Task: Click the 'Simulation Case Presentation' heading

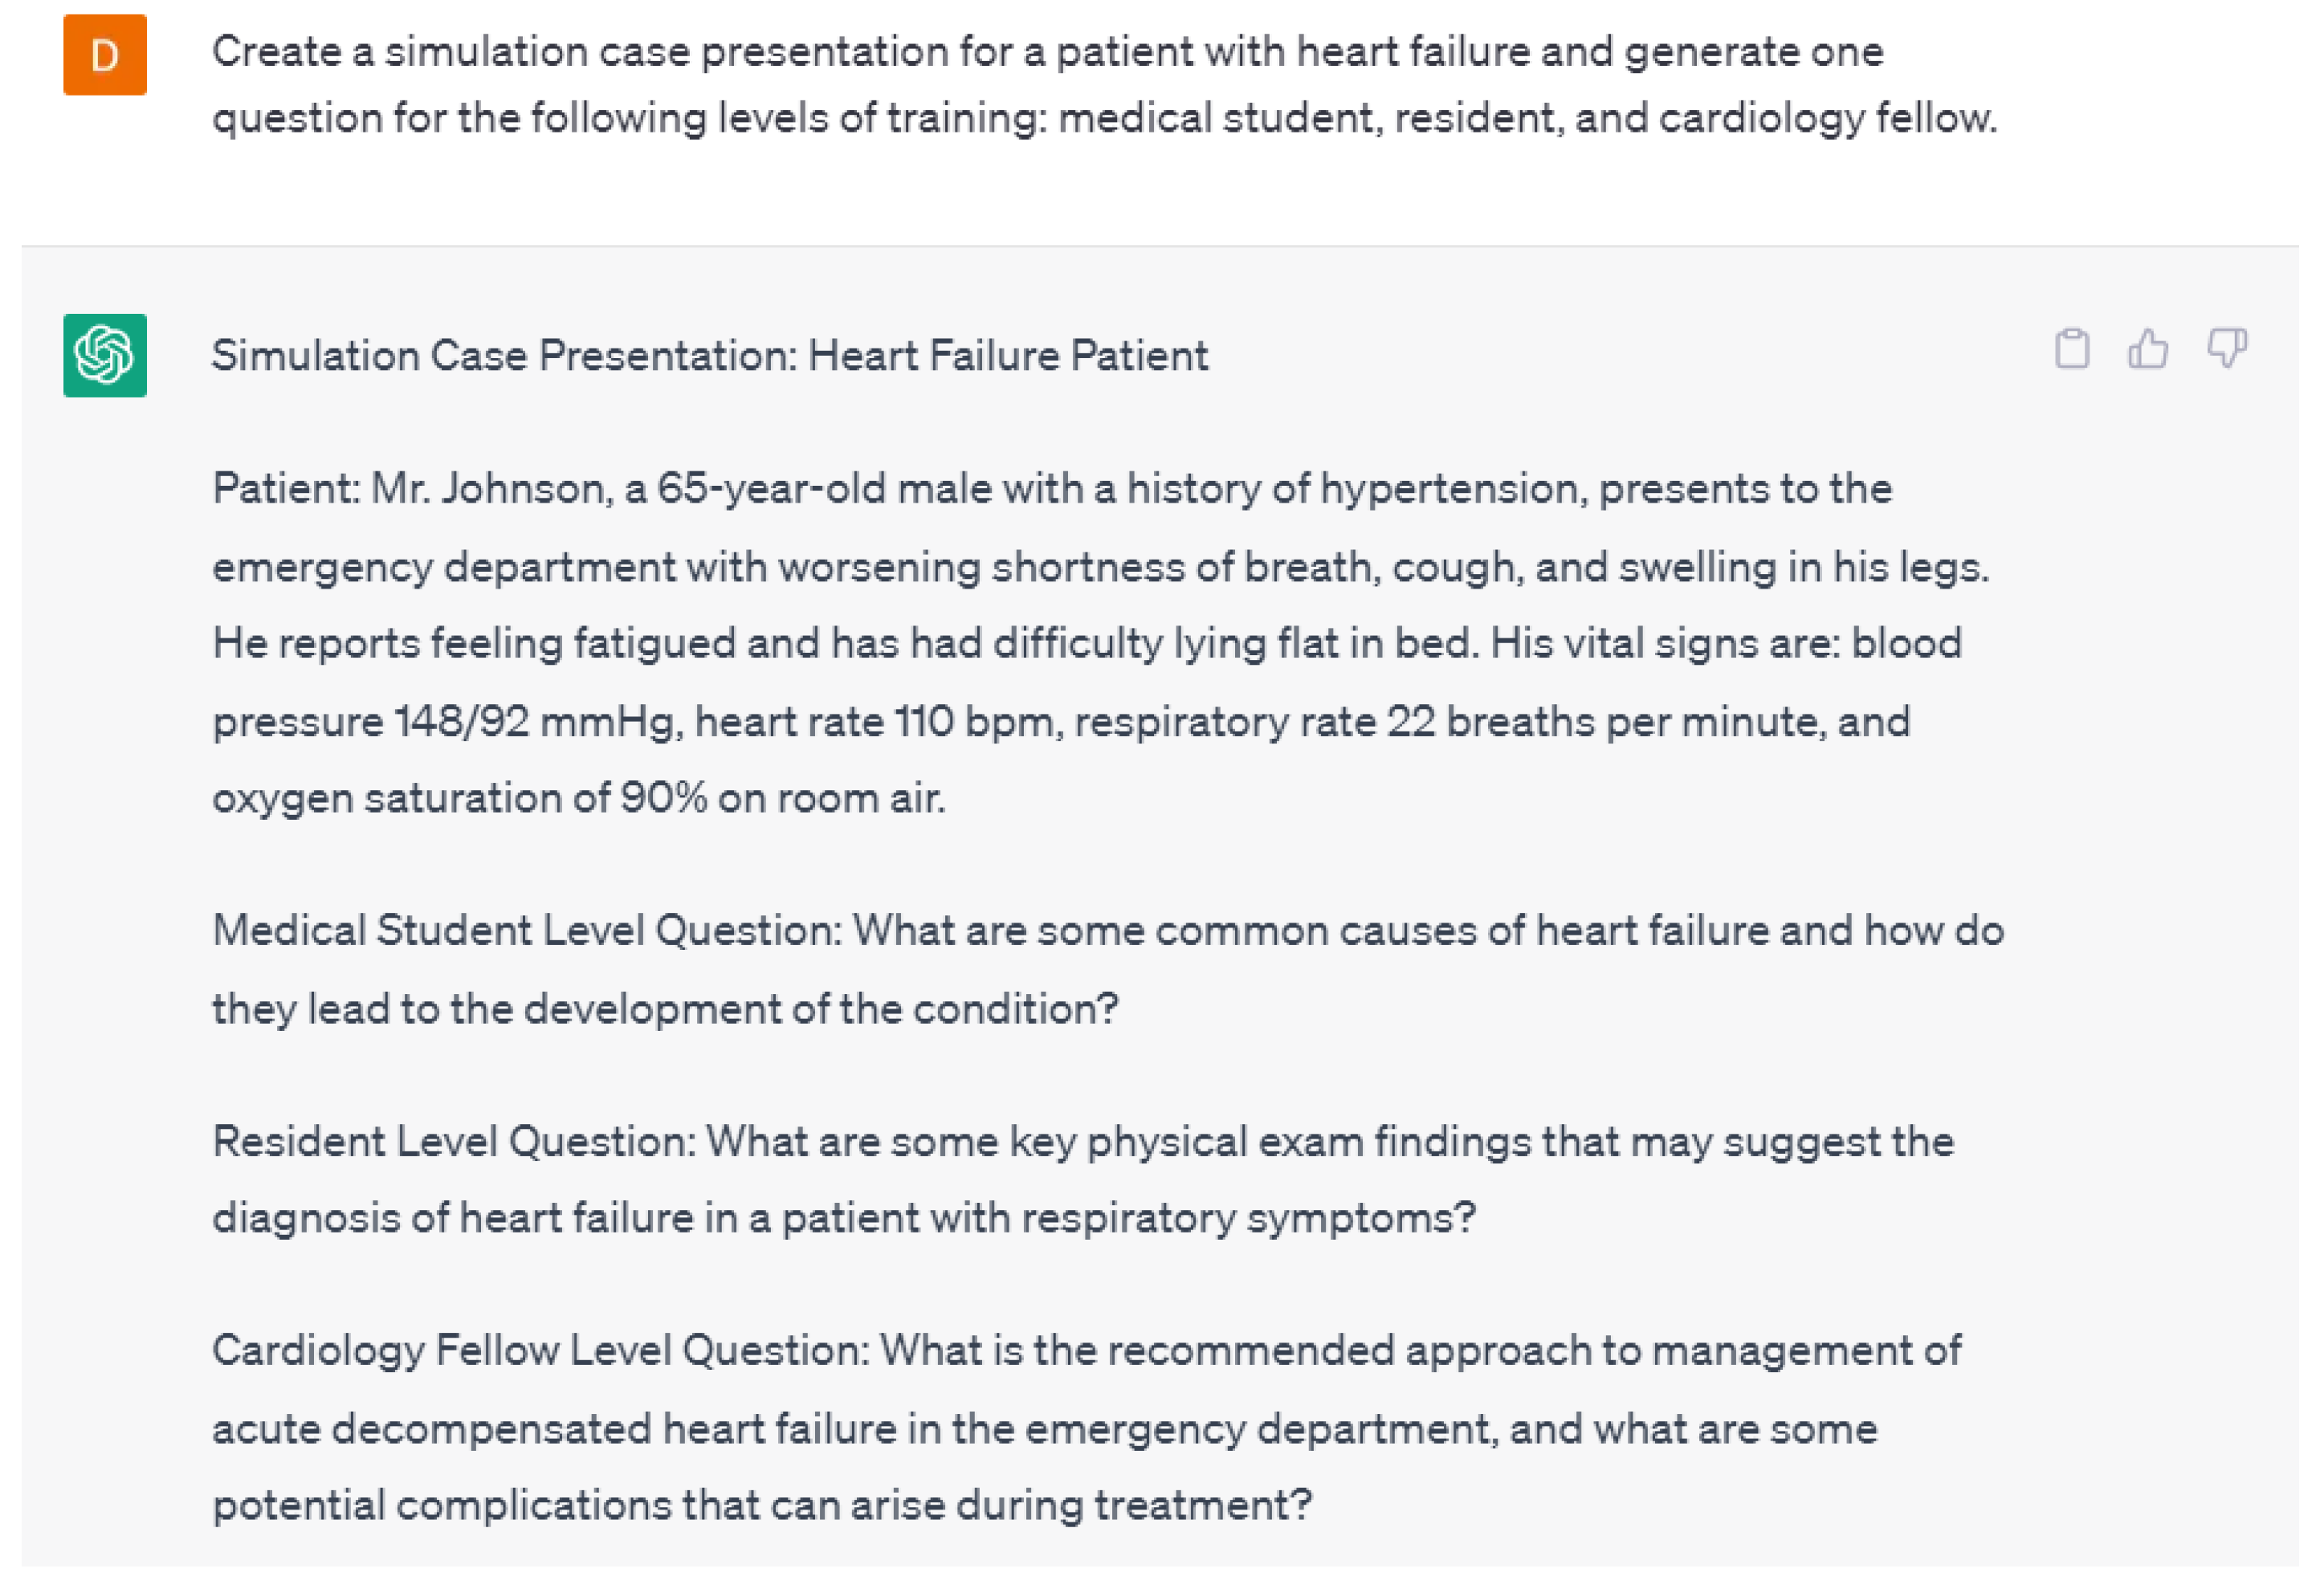Action: coord(709,356)
